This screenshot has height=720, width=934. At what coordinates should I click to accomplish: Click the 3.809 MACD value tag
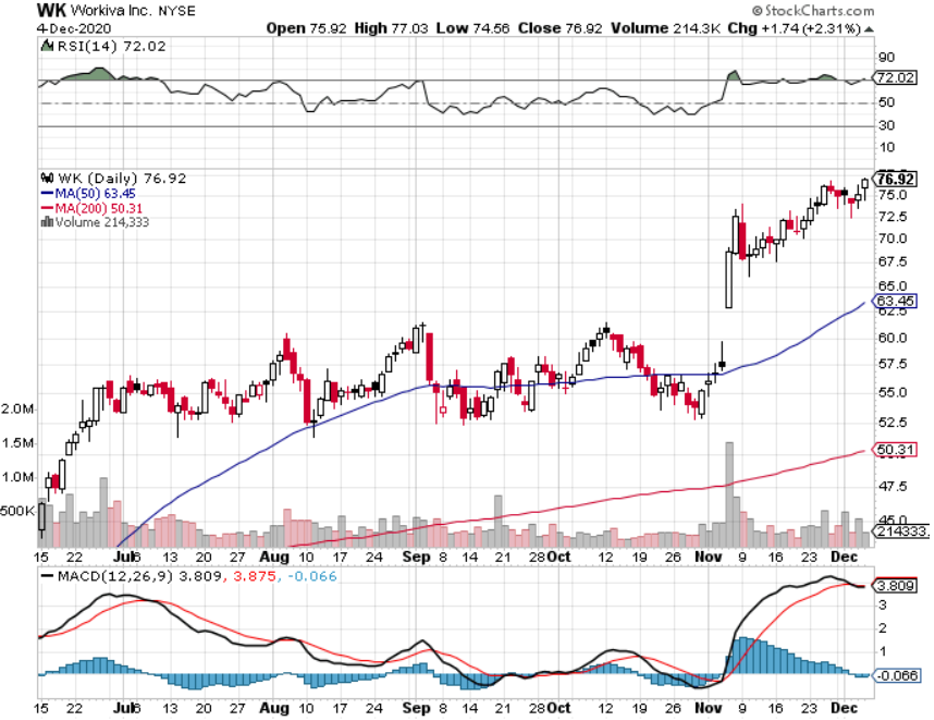(895, 585)
